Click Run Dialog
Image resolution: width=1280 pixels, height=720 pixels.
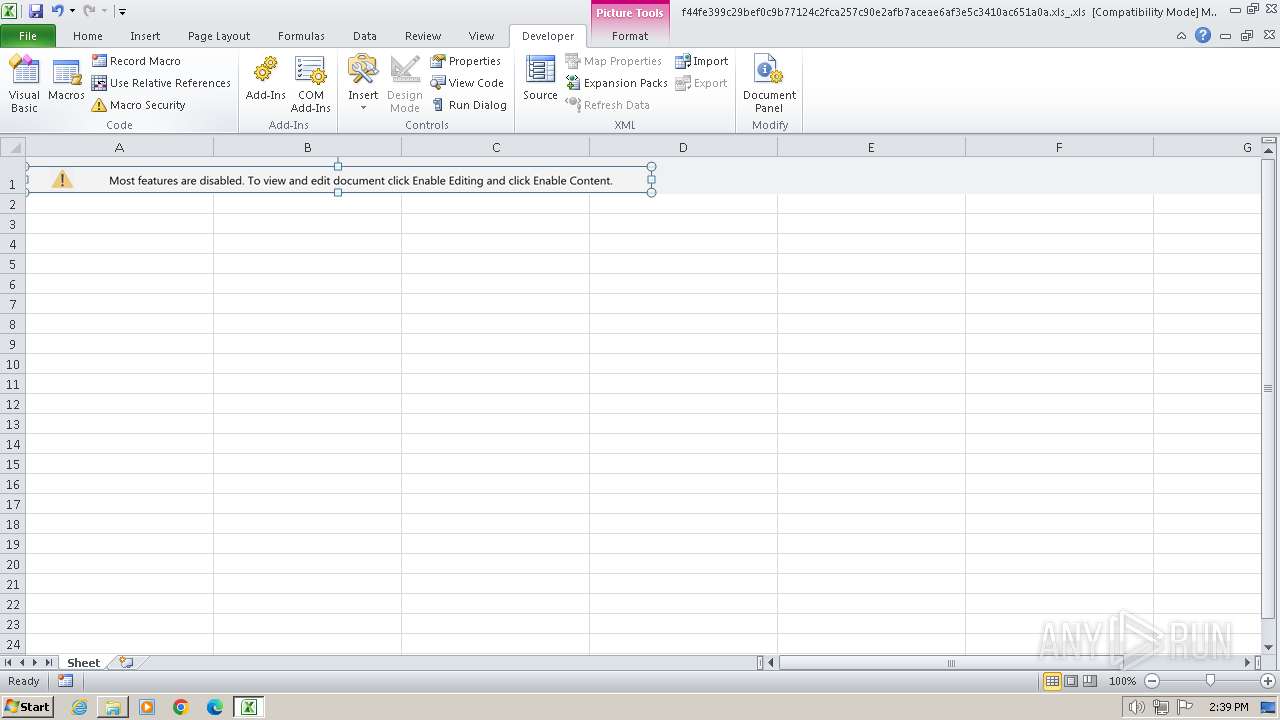(x=469, y=105)
